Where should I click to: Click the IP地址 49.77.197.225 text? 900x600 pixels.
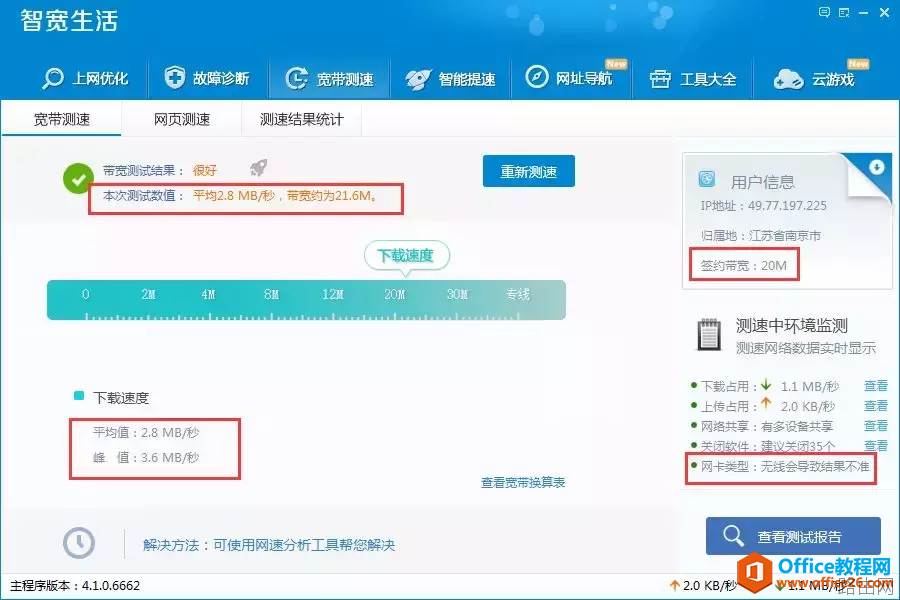click(x=763, y=206)
